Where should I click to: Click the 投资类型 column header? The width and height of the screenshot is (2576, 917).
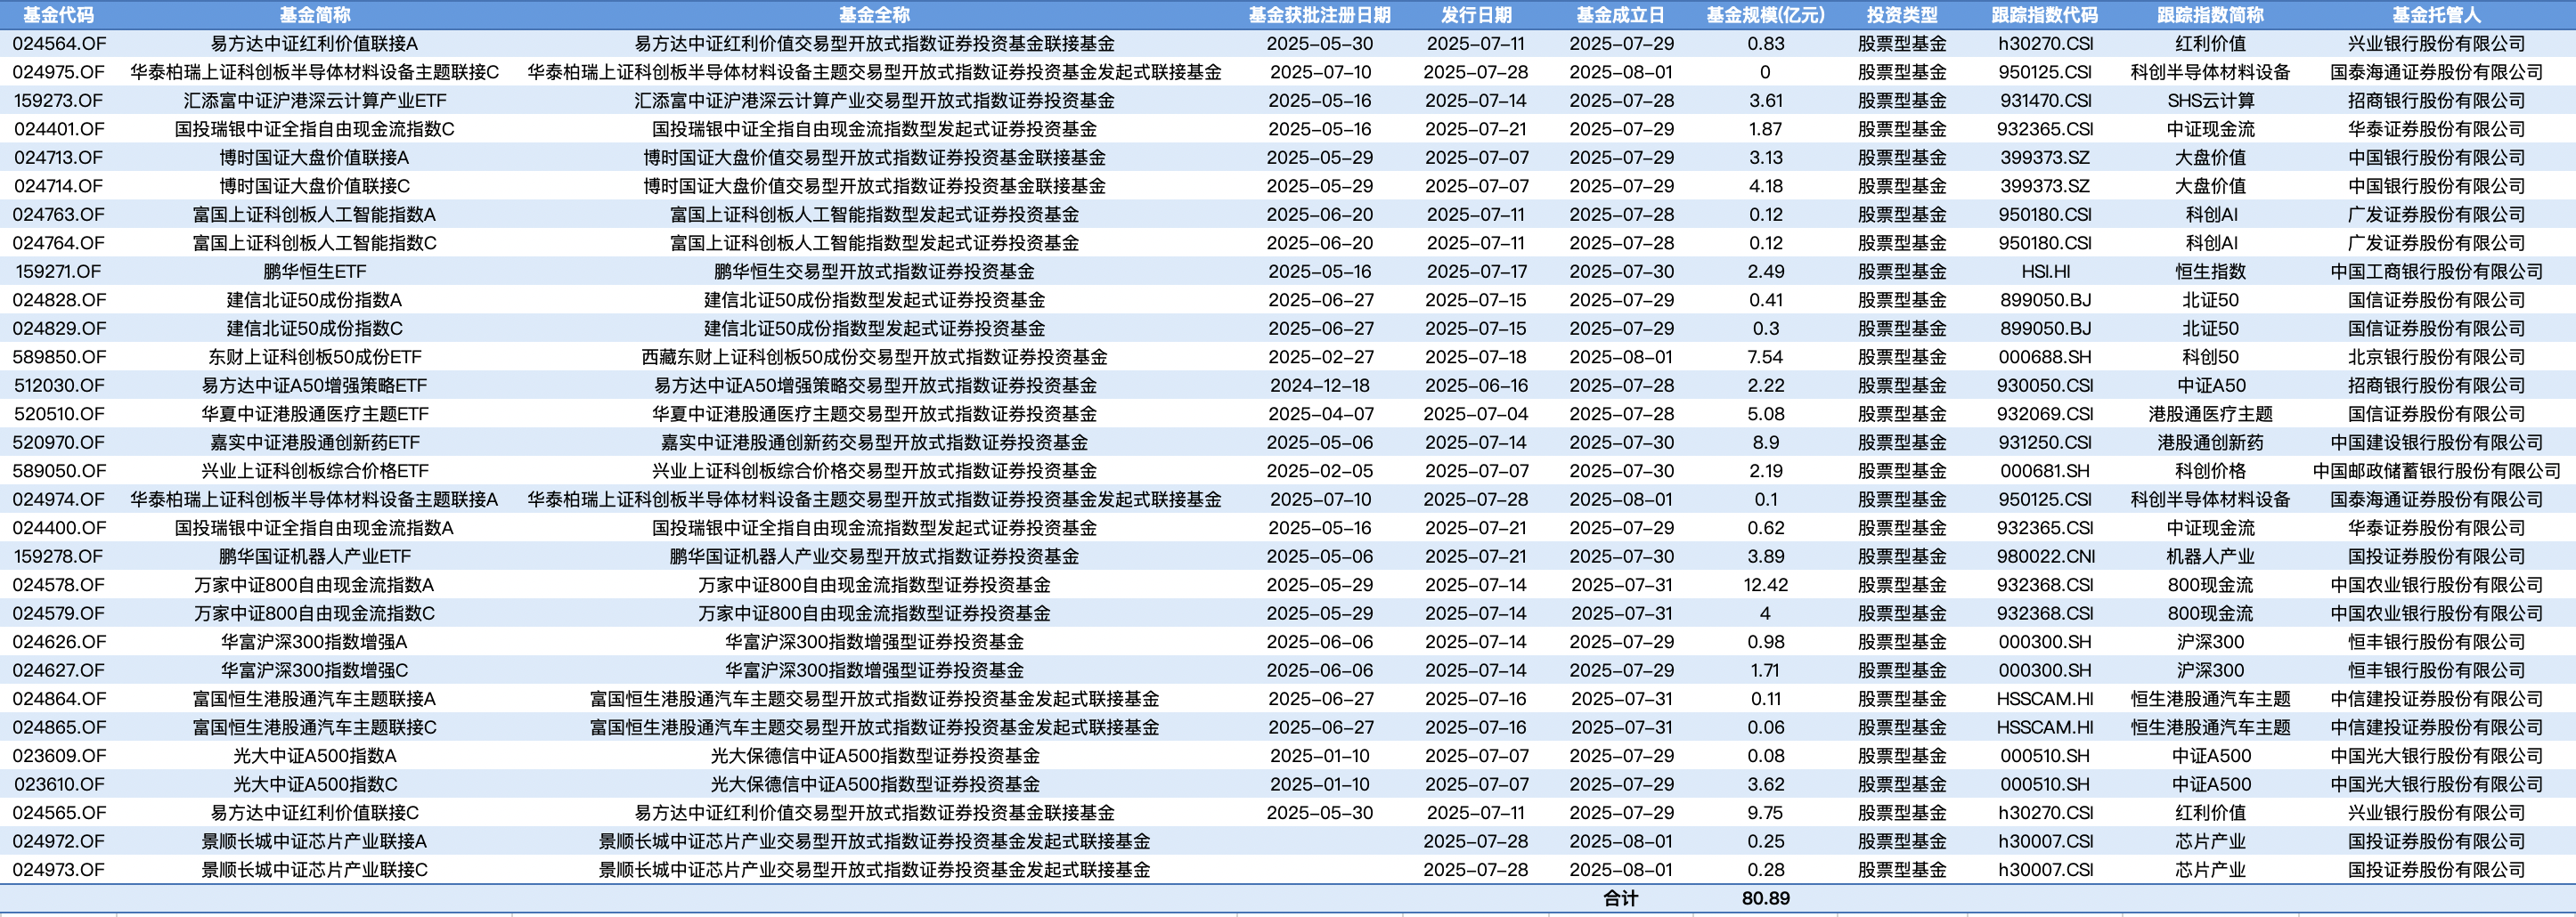point(1902,15)
